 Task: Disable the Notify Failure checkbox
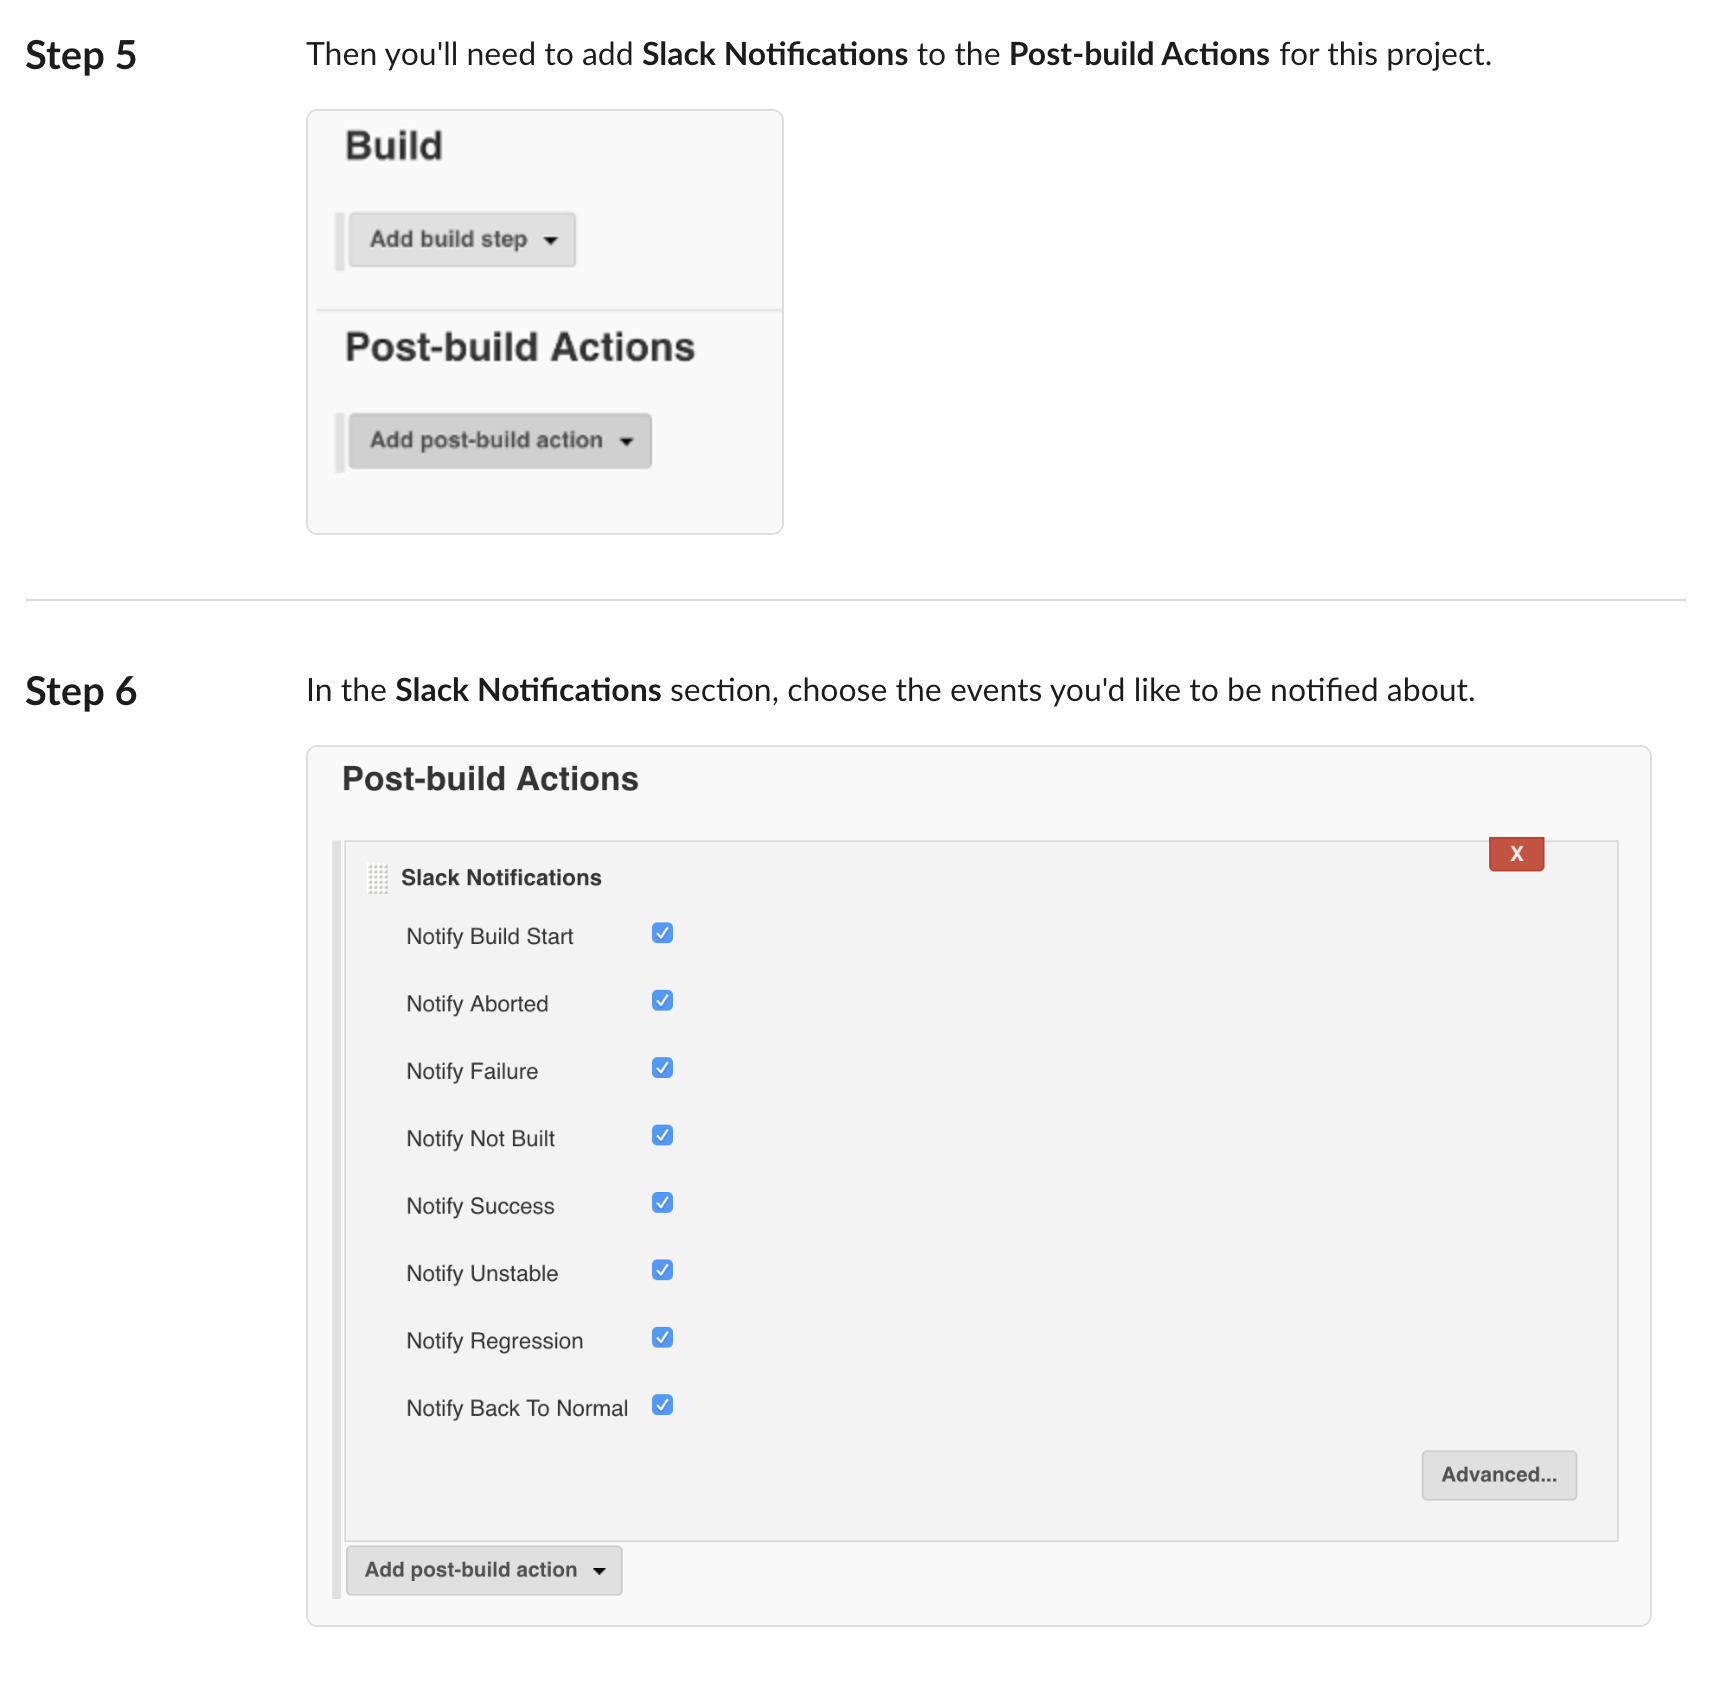tap(662, 1068)
